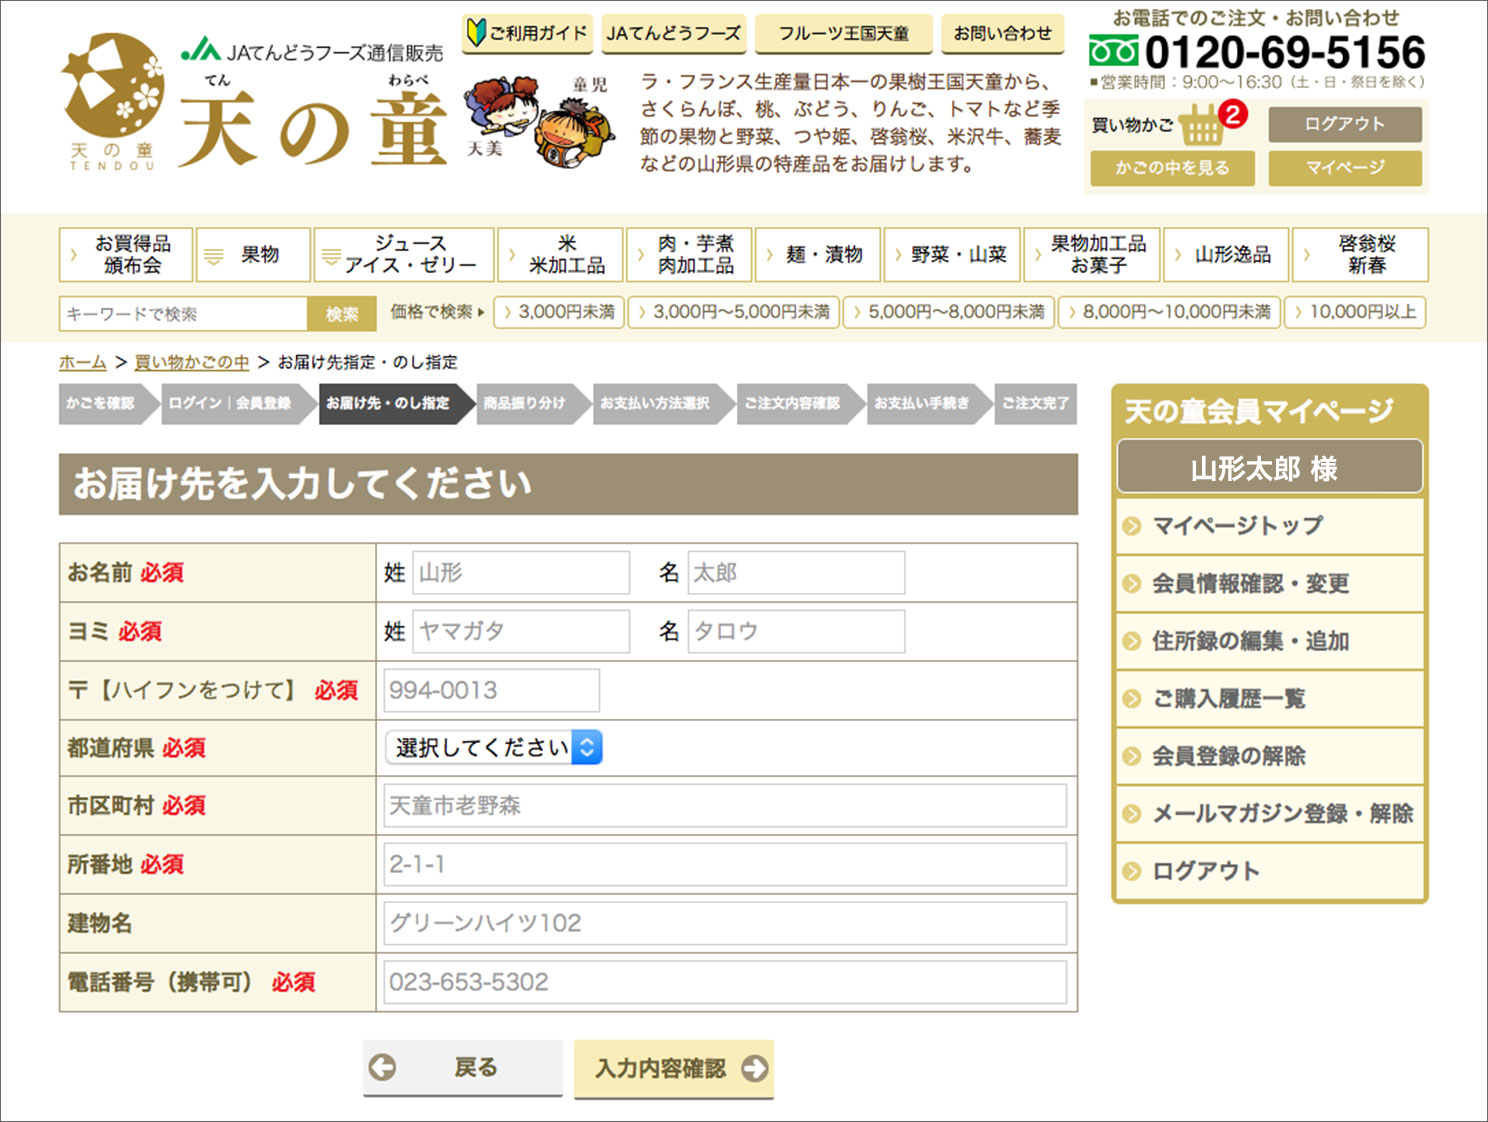Click the bullet icon beside ご購入履歴一覧
Viewport: 1488px width, 1122px height.
[1132, 699]
